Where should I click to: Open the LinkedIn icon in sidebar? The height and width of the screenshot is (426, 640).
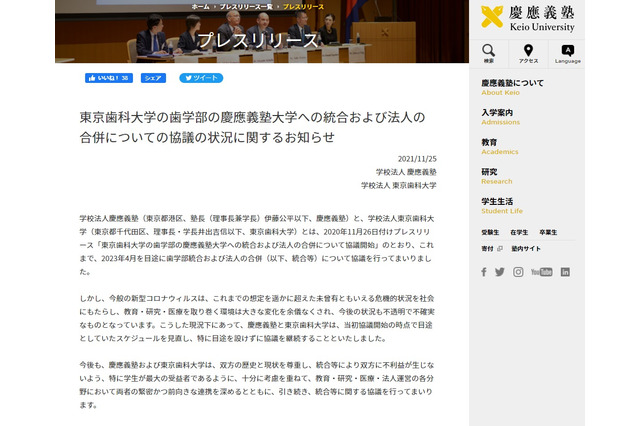pyautogui.click(x=565, y=272)
